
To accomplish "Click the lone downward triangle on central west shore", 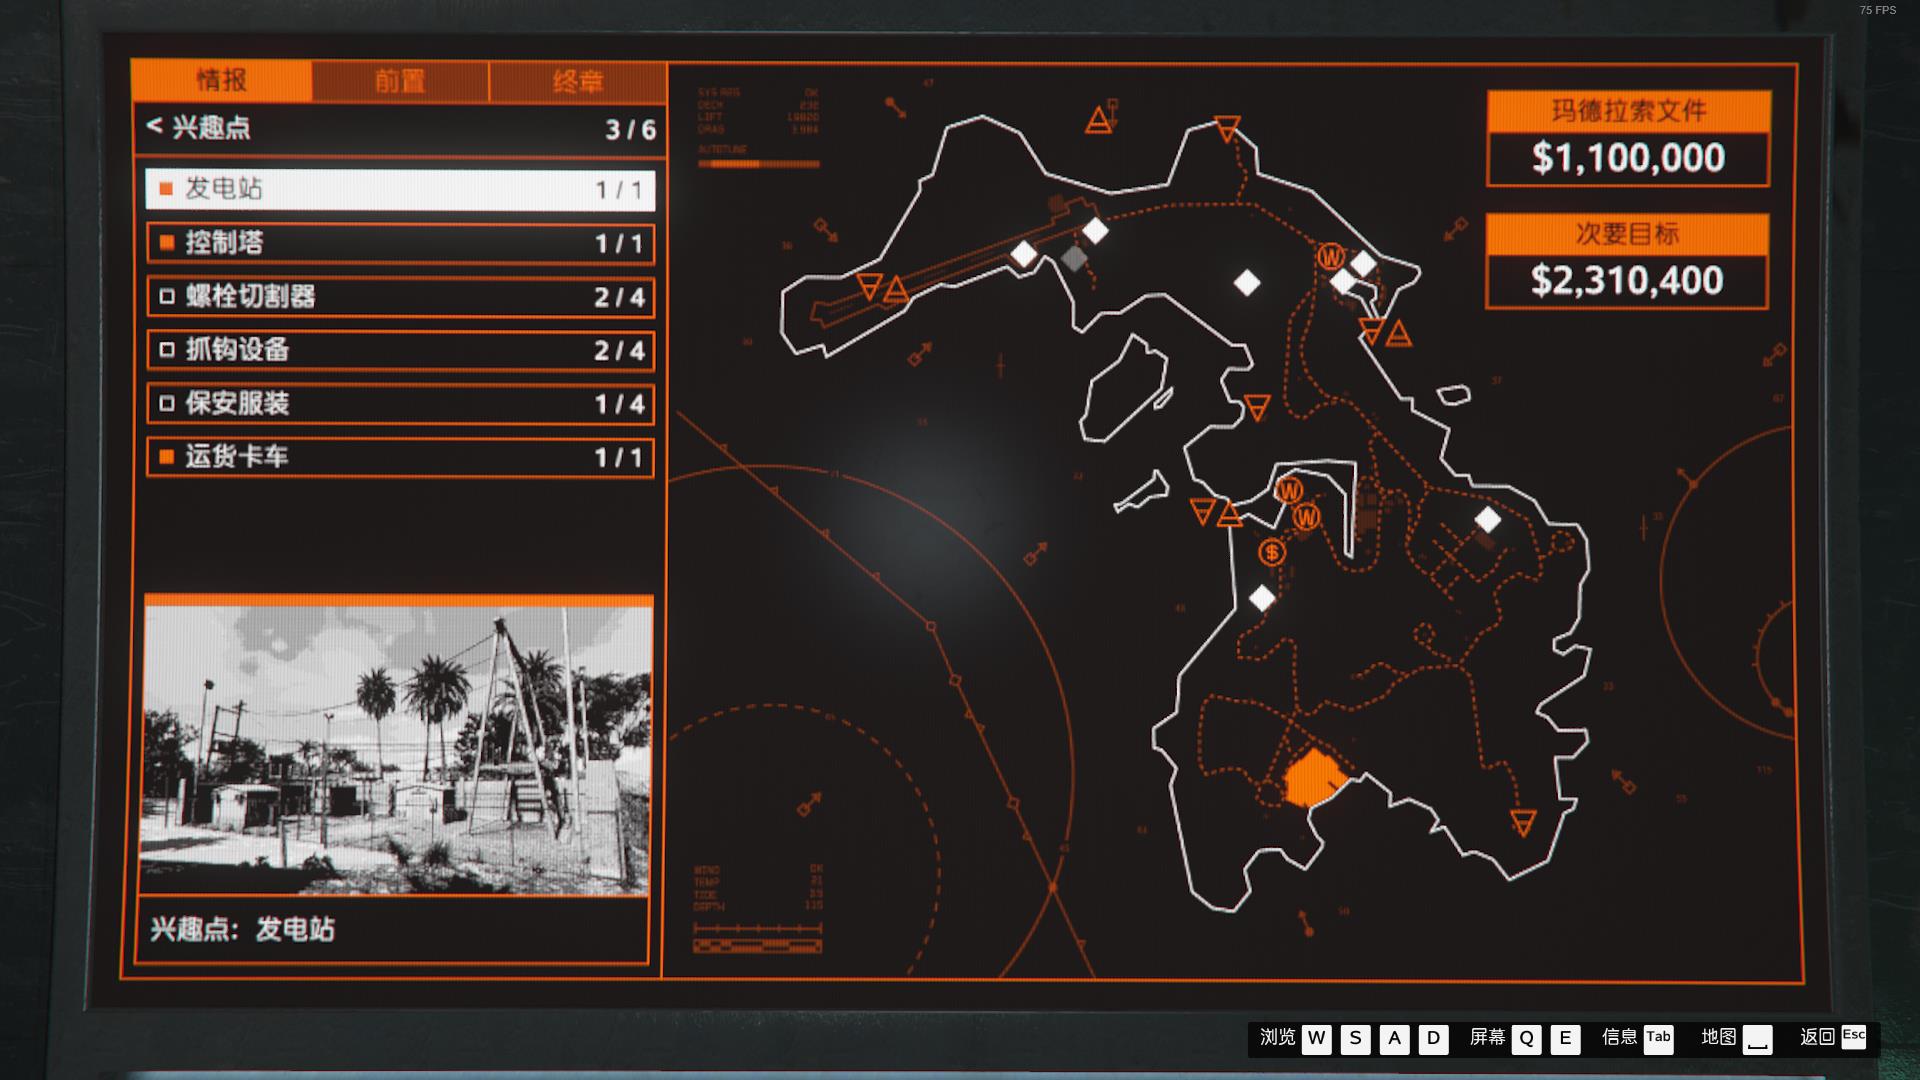I will tap(1257, 406).
